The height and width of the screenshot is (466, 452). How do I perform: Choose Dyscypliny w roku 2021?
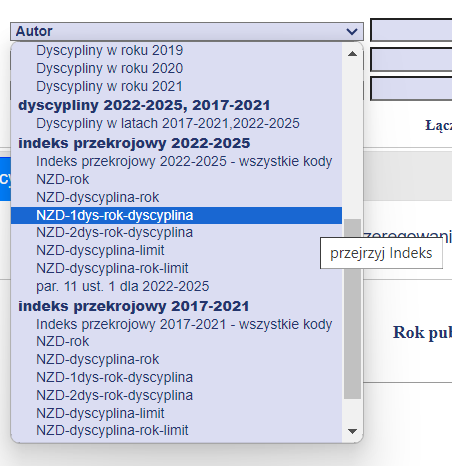[x=176, y=86]
